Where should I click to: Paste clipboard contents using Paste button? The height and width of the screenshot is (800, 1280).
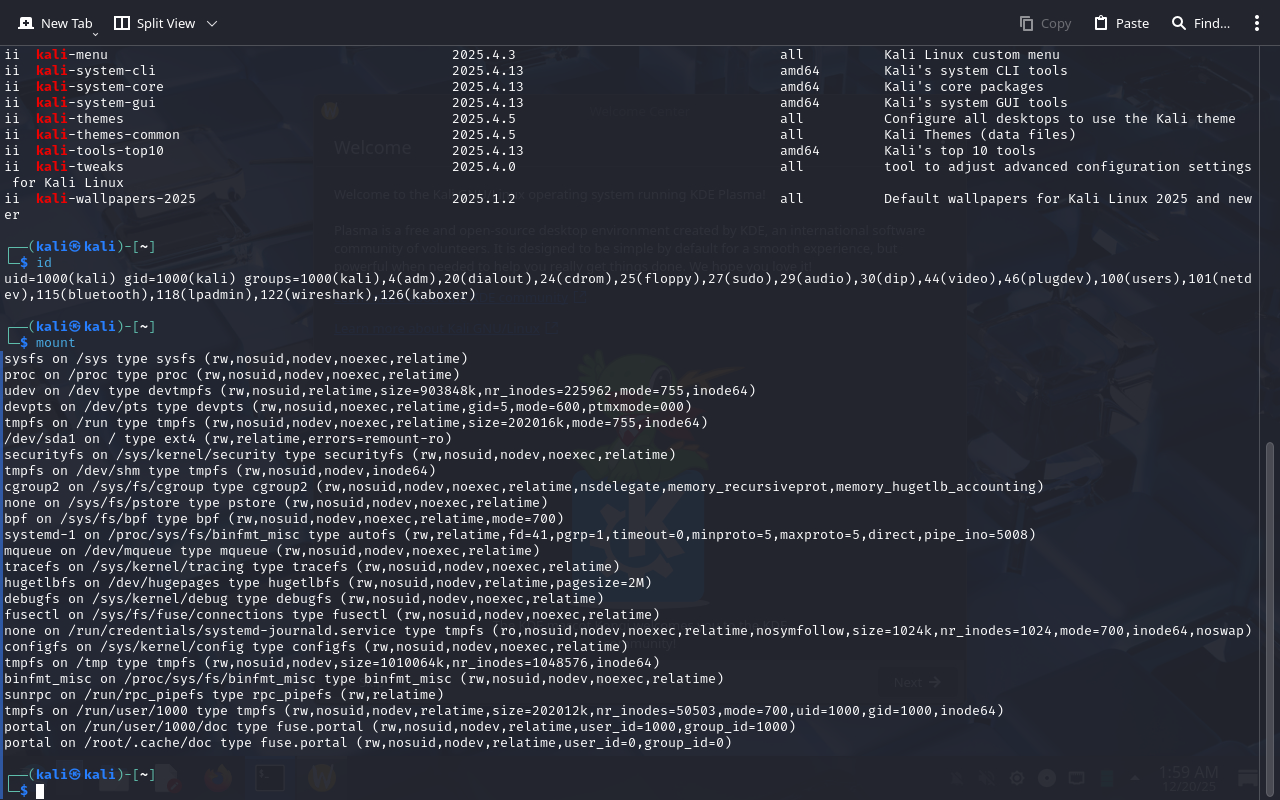point(1121,23)
